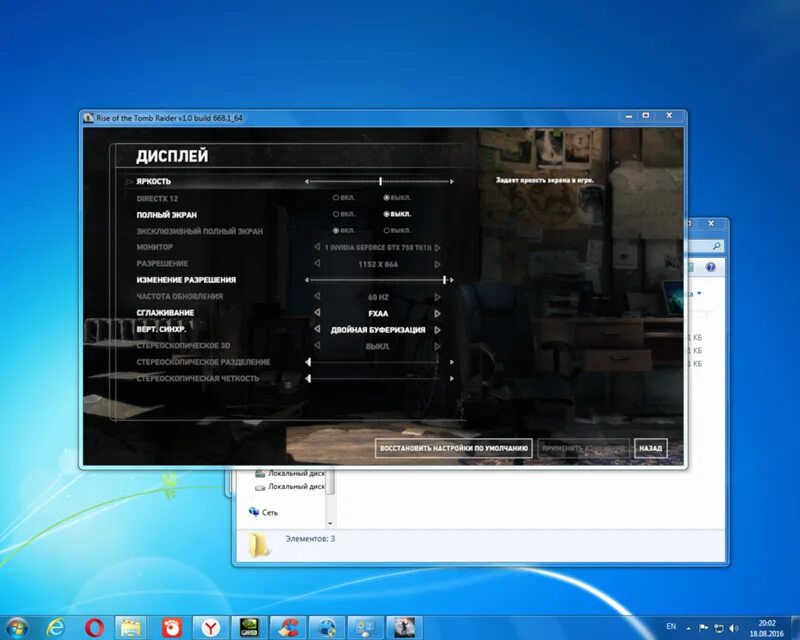The width and height of the screenshot is (800, 640).
Task: Click left arrow for Верт. синхр.
Action: click(x=317, y=329)
